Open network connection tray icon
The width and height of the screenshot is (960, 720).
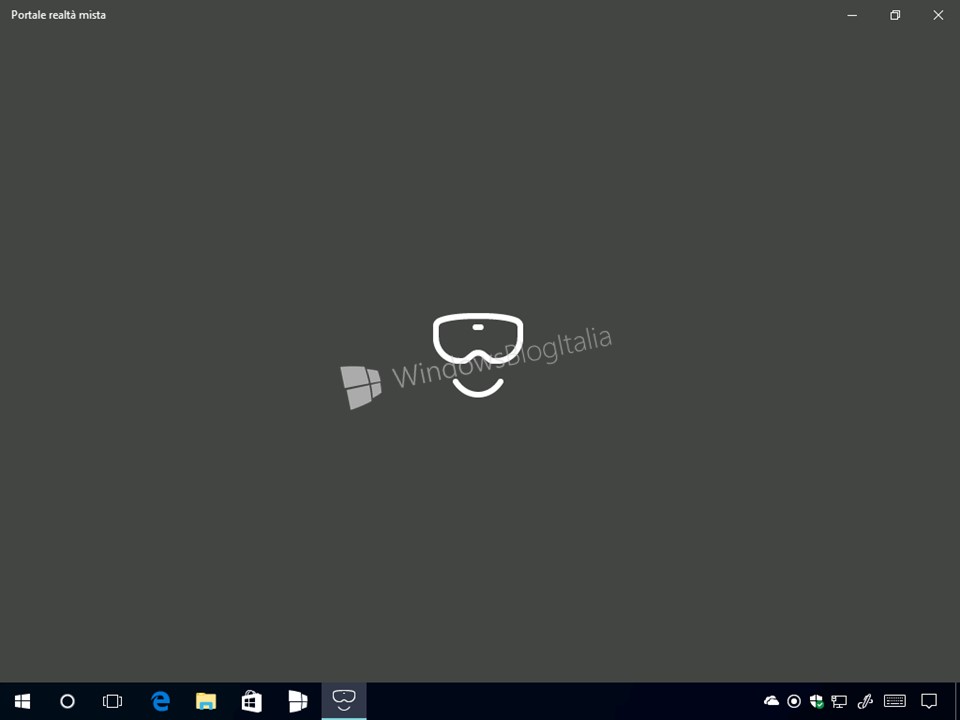pos(839,701)
